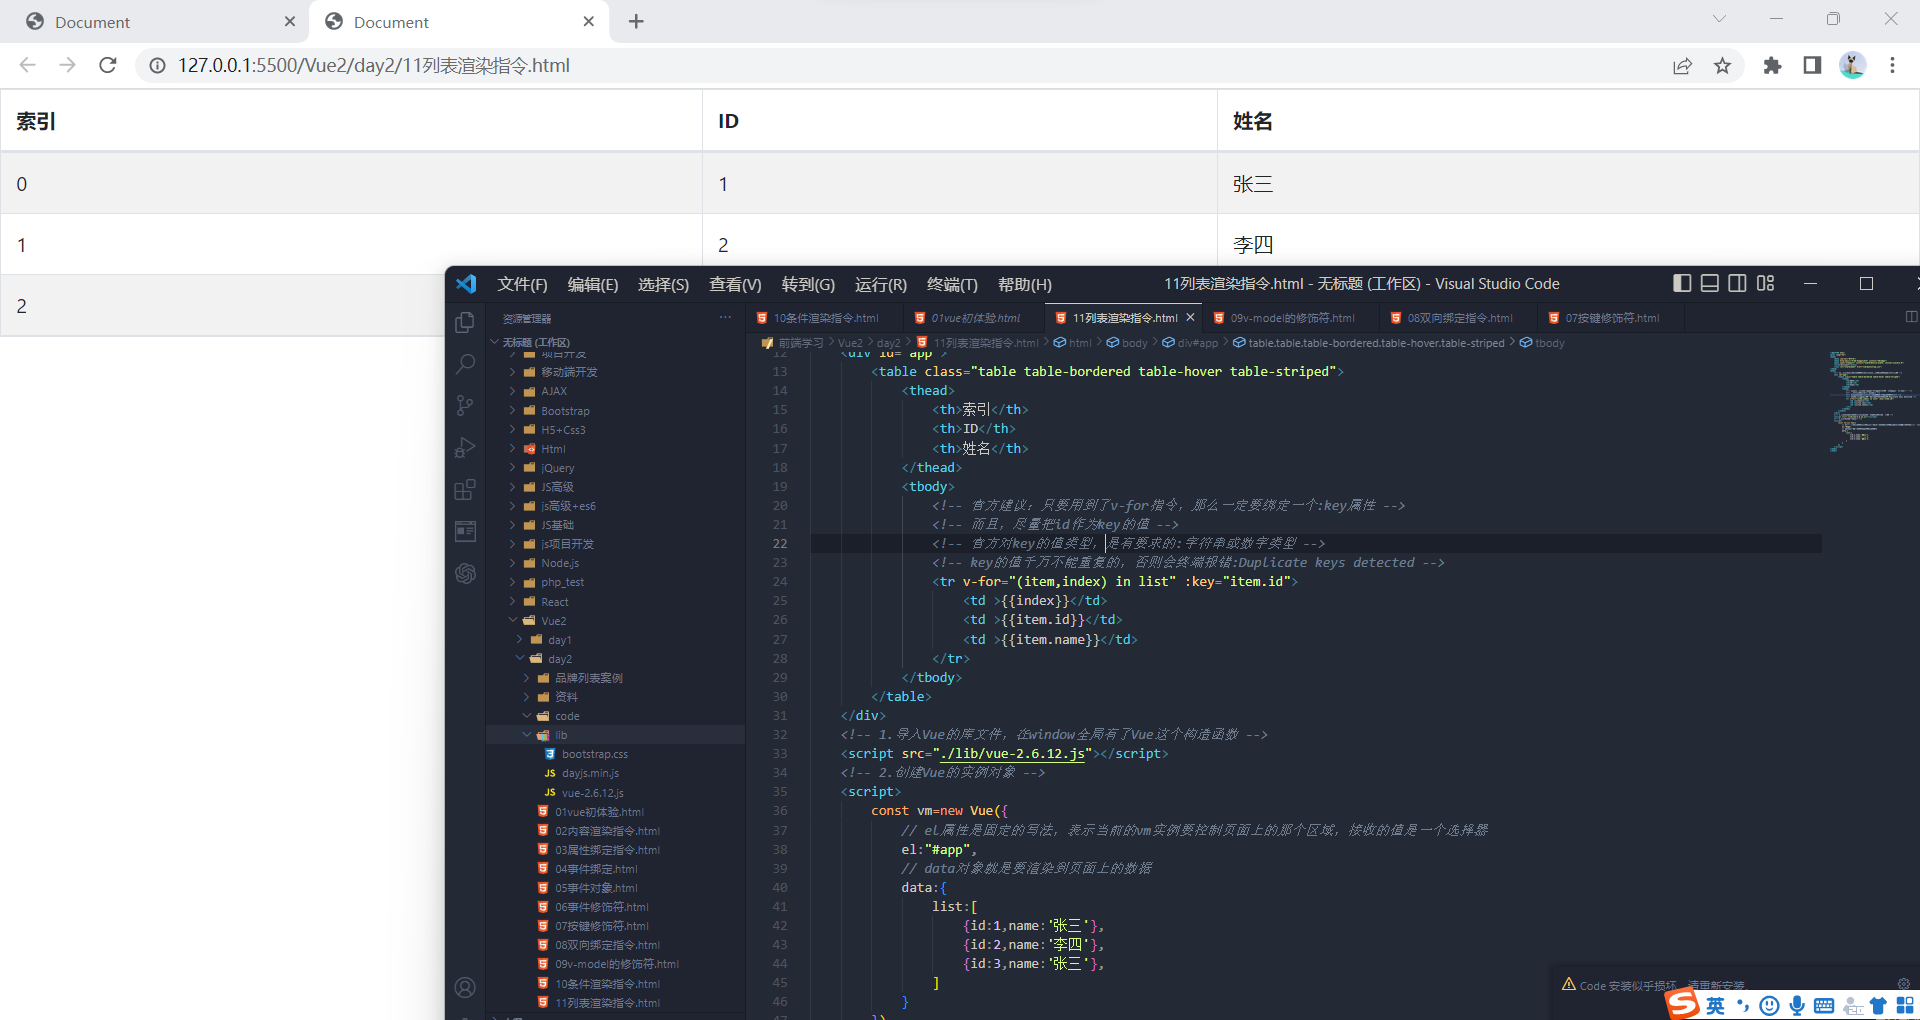Open 09v-model的修饰符.html in the Explorer

(x=615, y=964)
